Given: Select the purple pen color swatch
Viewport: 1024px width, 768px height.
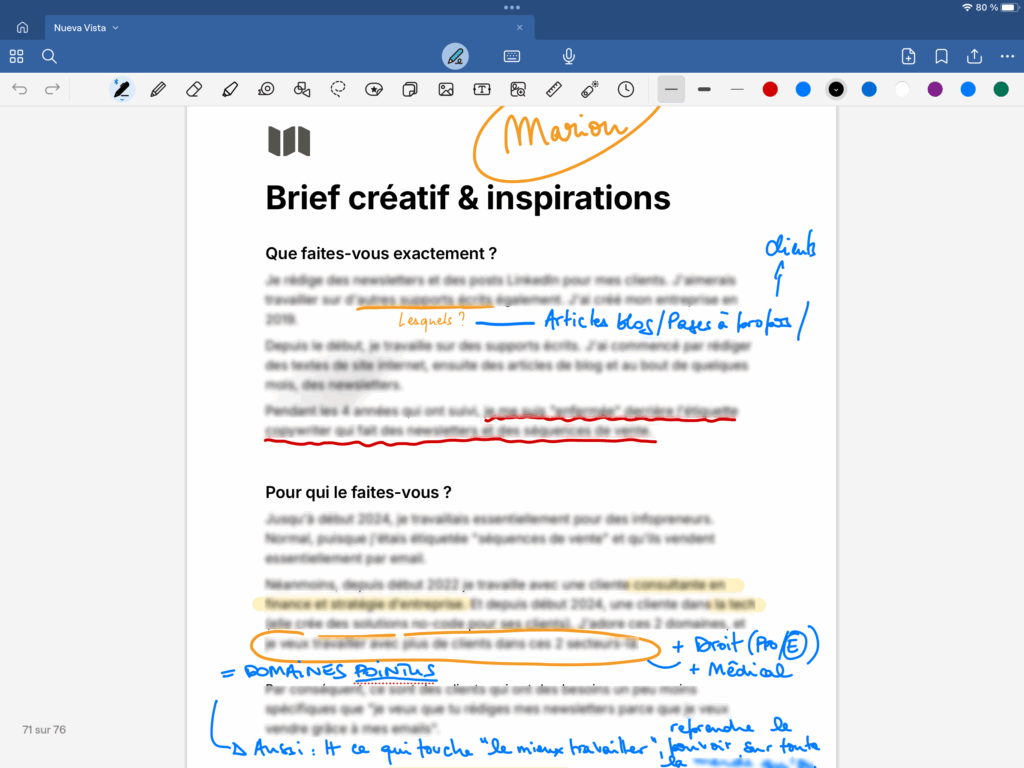Looking at the screenshot, I should point(935,89).
